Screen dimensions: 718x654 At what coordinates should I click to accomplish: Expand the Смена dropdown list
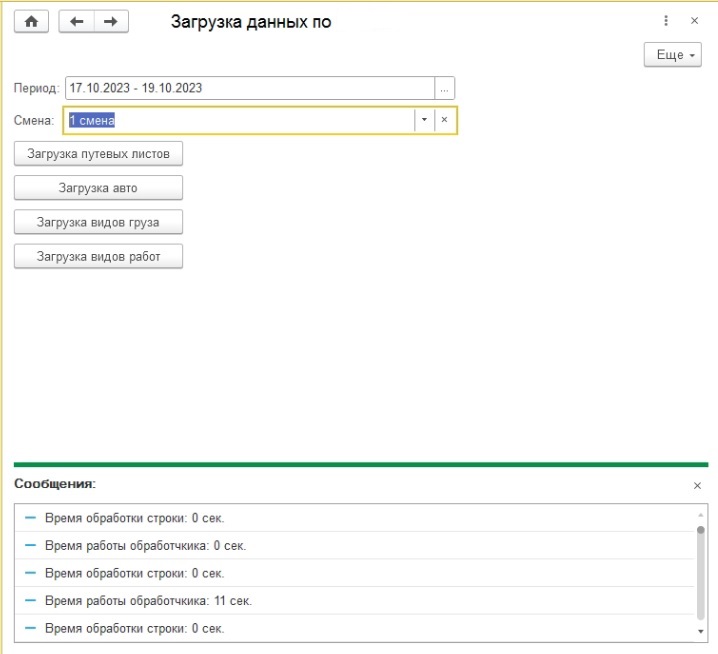pos(424,120)
